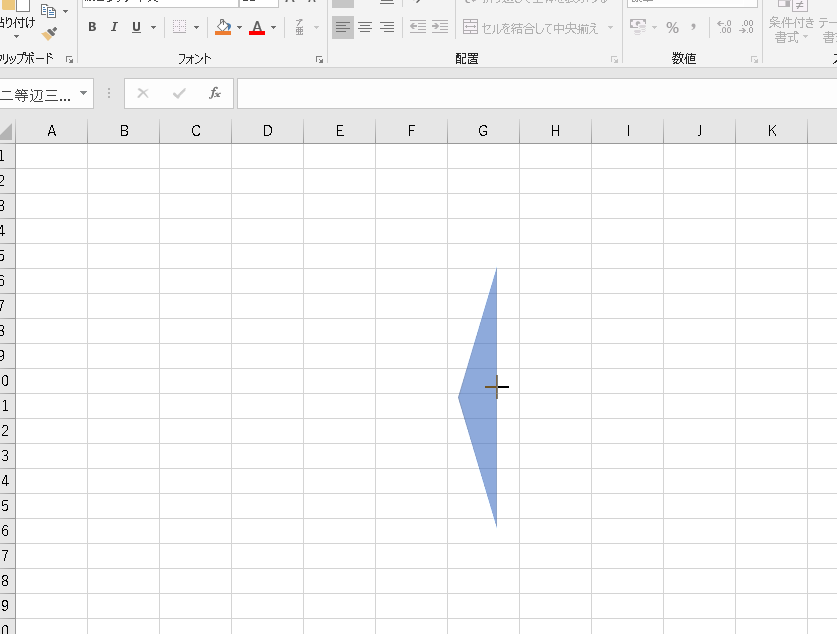
Task: Click the Format Painter brush icon
Action: [x=49, y=35]
